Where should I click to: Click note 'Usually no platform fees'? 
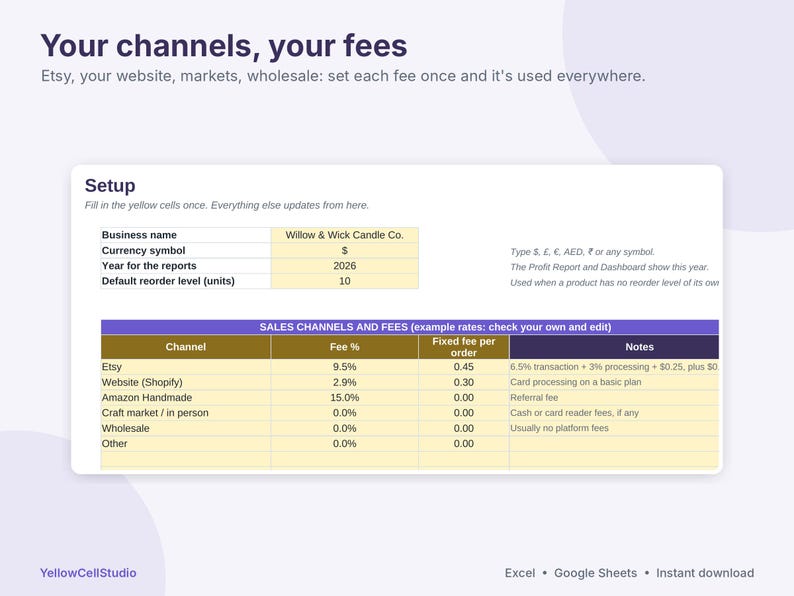tap(614, 428)
